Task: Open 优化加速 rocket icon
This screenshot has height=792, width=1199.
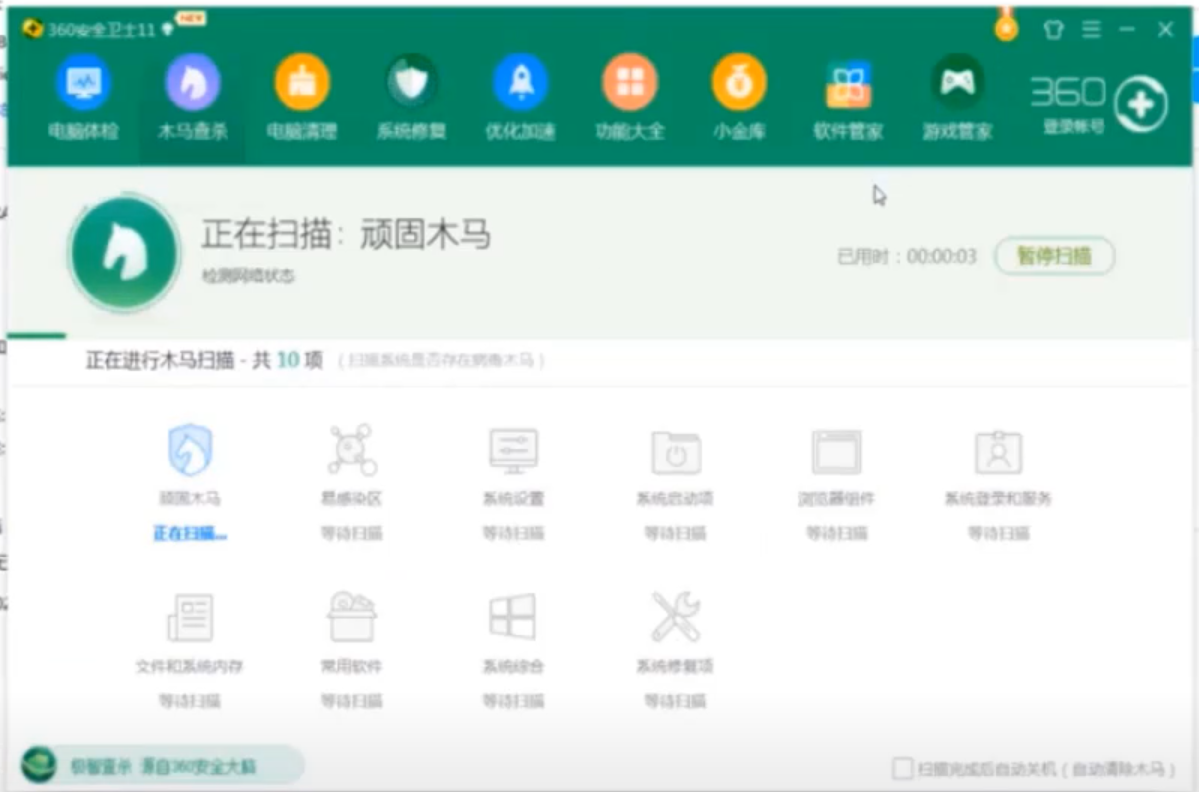Action: click(521, 82)
